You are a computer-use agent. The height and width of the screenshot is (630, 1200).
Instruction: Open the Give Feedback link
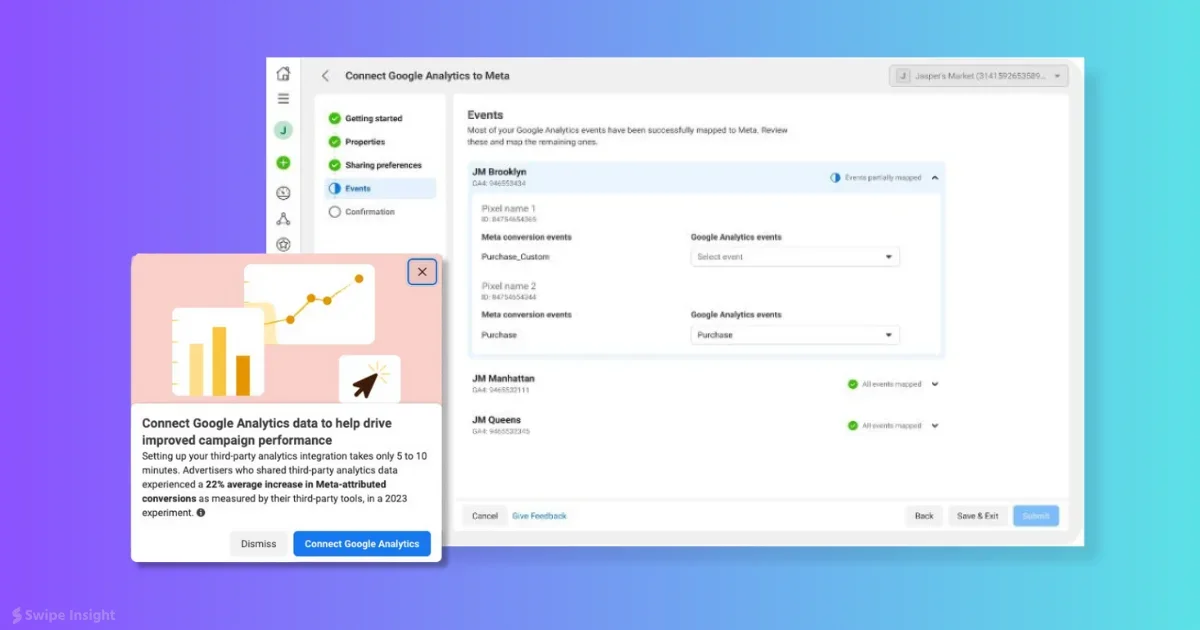pos(539,516)
